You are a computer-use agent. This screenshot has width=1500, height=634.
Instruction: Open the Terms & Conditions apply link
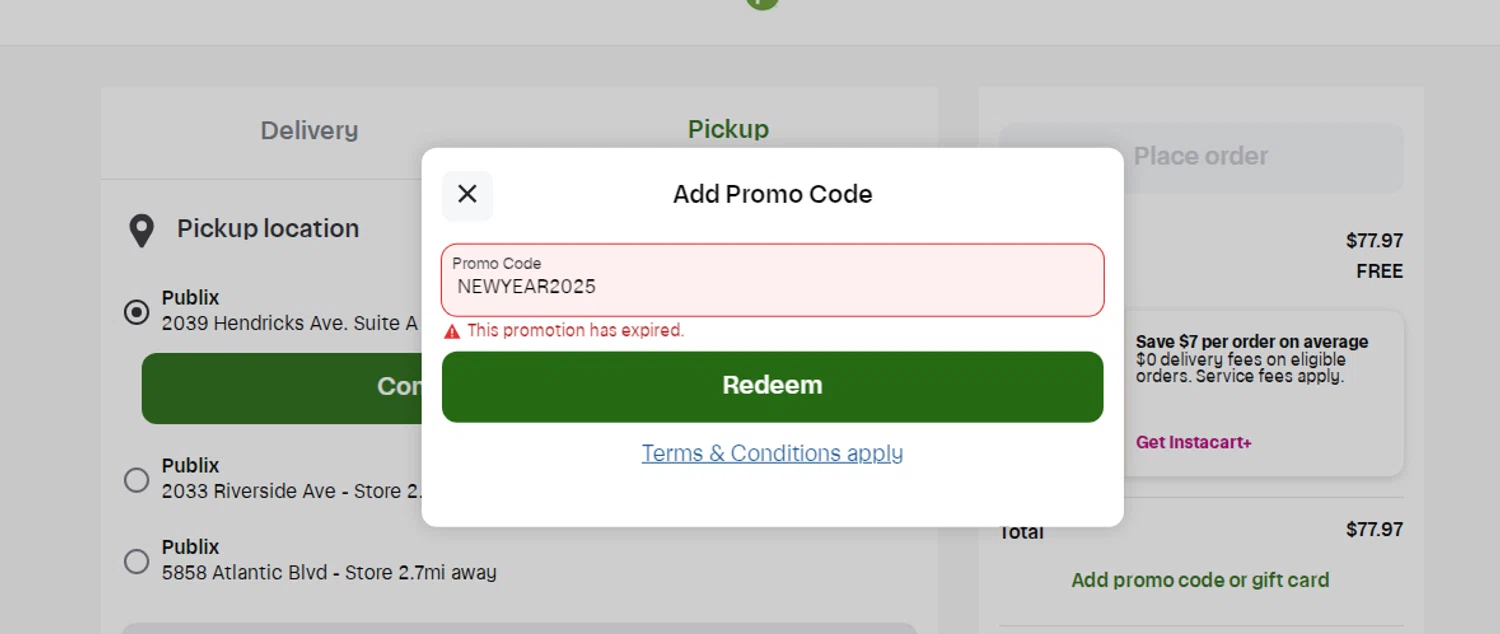[772, 453]
